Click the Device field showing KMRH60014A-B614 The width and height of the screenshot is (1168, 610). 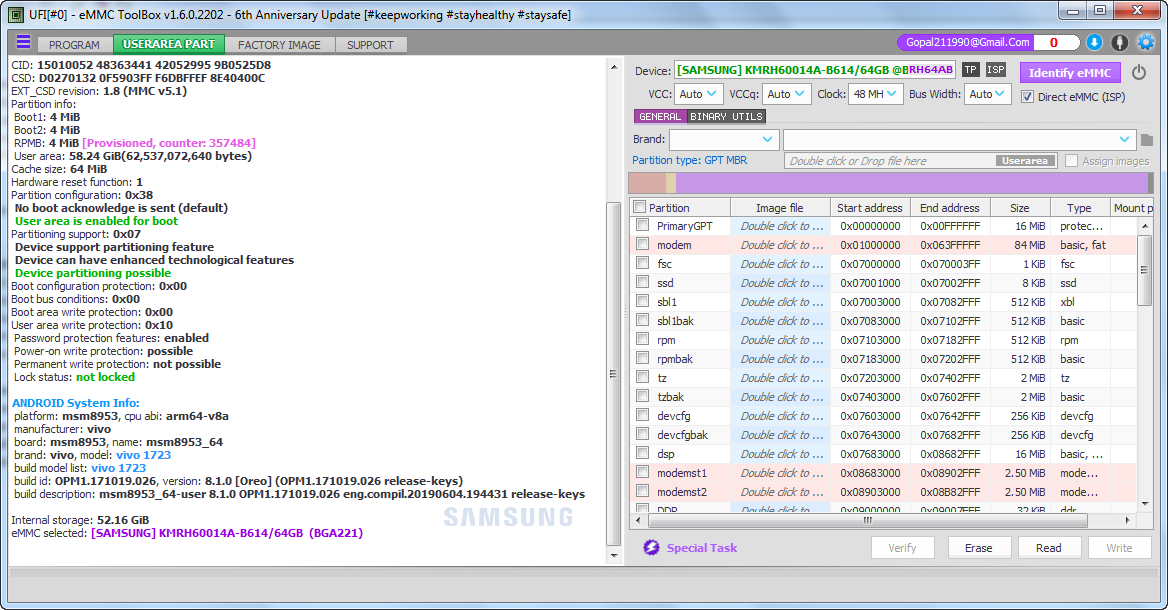[816, 70]
